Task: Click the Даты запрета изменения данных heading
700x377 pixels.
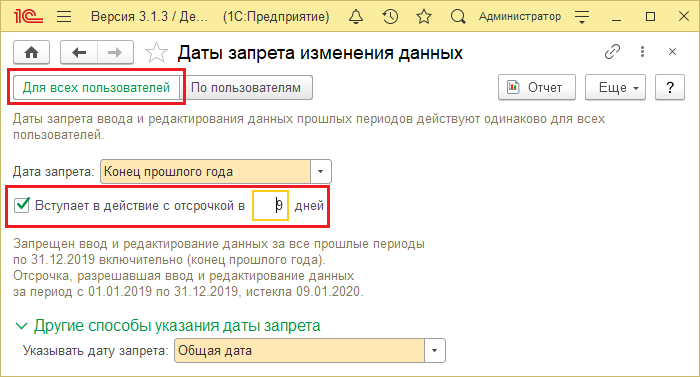Action: [320, 53]
